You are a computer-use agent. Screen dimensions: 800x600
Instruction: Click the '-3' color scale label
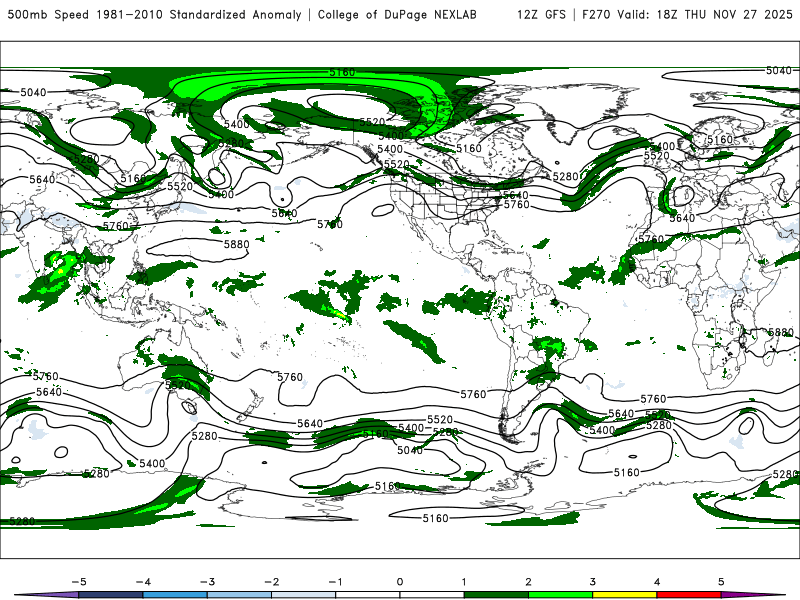pos(207,582)
